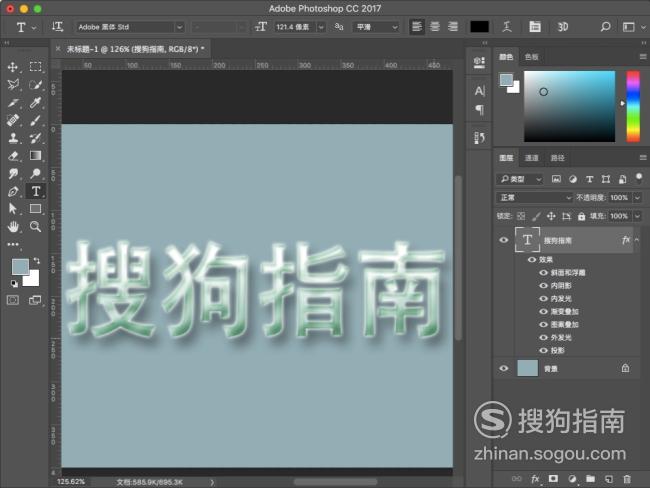Hide the 内阴影 effect
This screenshot has height=488, width=650.
tap(543, 285)
